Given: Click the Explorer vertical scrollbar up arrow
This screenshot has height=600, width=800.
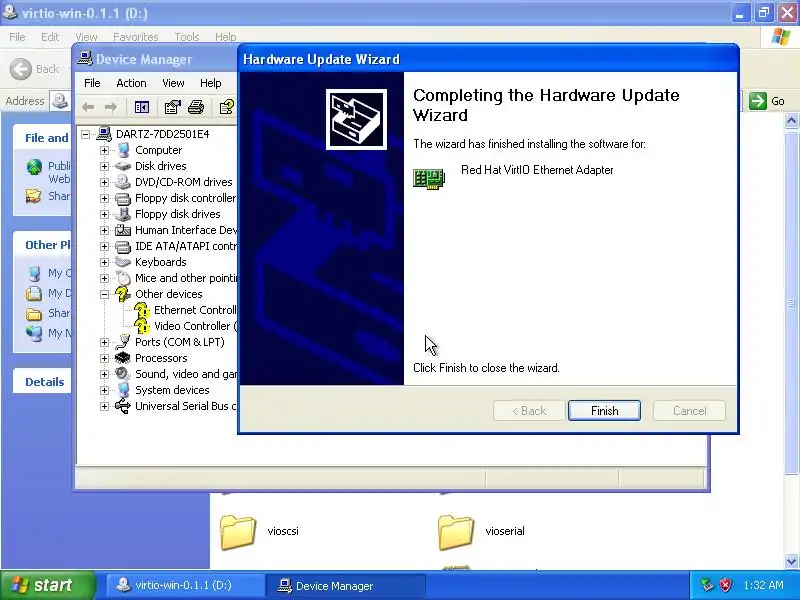Looking at the screenshot, I should (791, 121).
